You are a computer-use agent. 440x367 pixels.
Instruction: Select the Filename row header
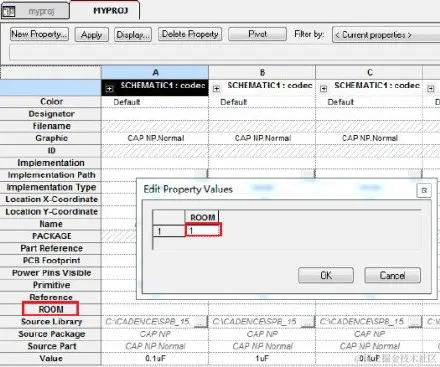tap(51, 126)
